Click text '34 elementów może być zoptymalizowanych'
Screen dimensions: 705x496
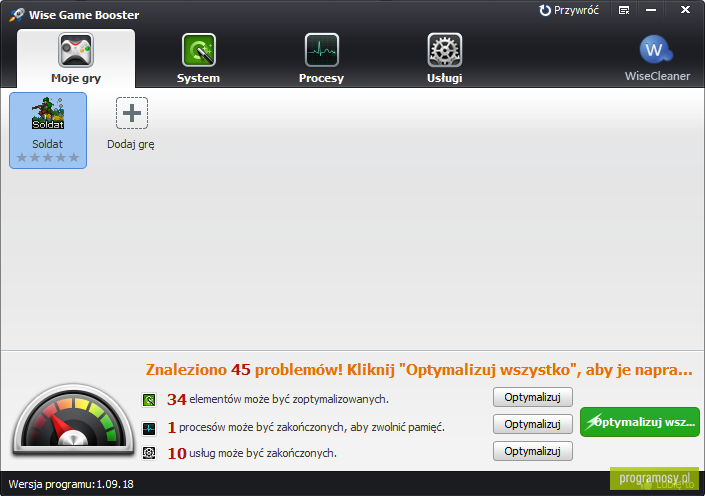click(278, 399)
